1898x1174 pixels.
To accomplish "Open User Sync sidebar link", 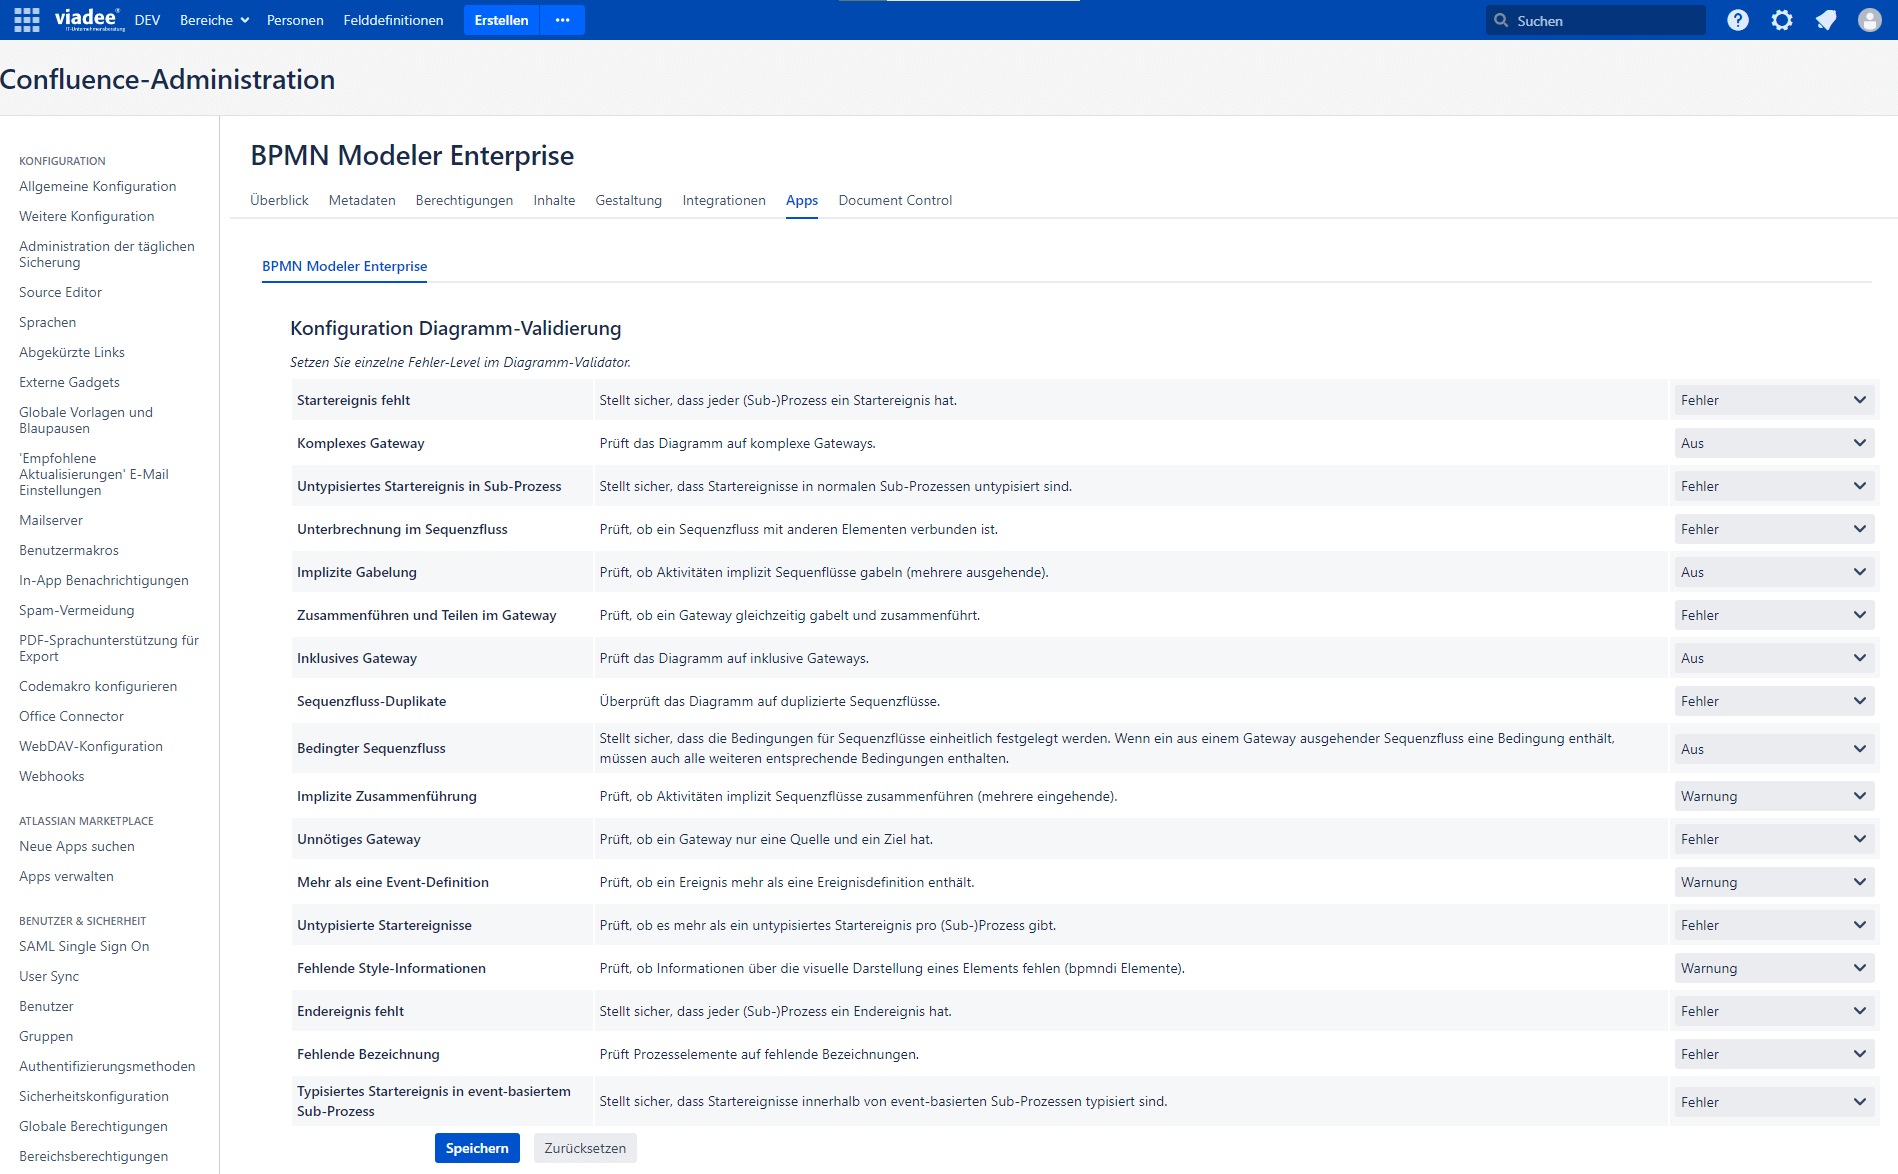I will point(49,976).
